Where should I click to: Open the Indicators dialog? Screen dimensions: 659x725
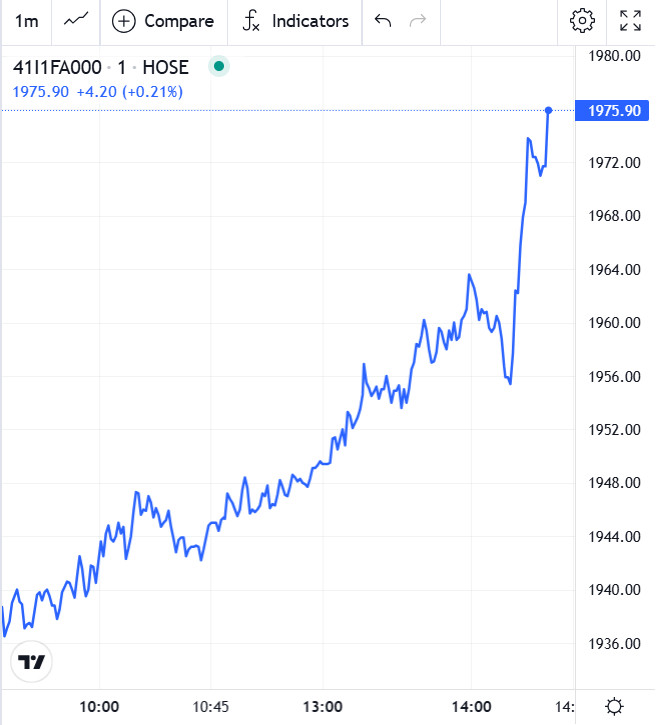296,21
